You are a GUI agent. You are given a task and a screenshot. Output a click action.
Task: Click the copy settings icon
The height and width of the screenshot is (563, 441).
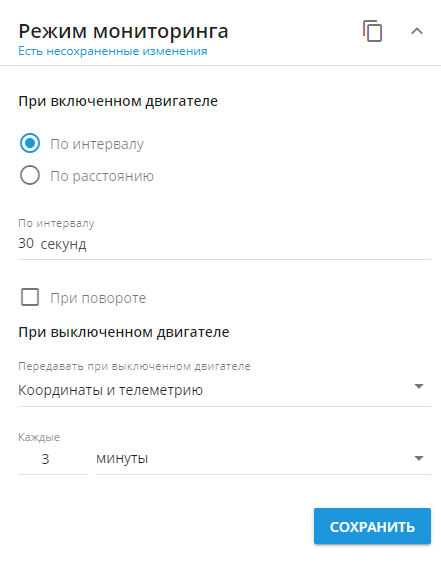[372, 31]
